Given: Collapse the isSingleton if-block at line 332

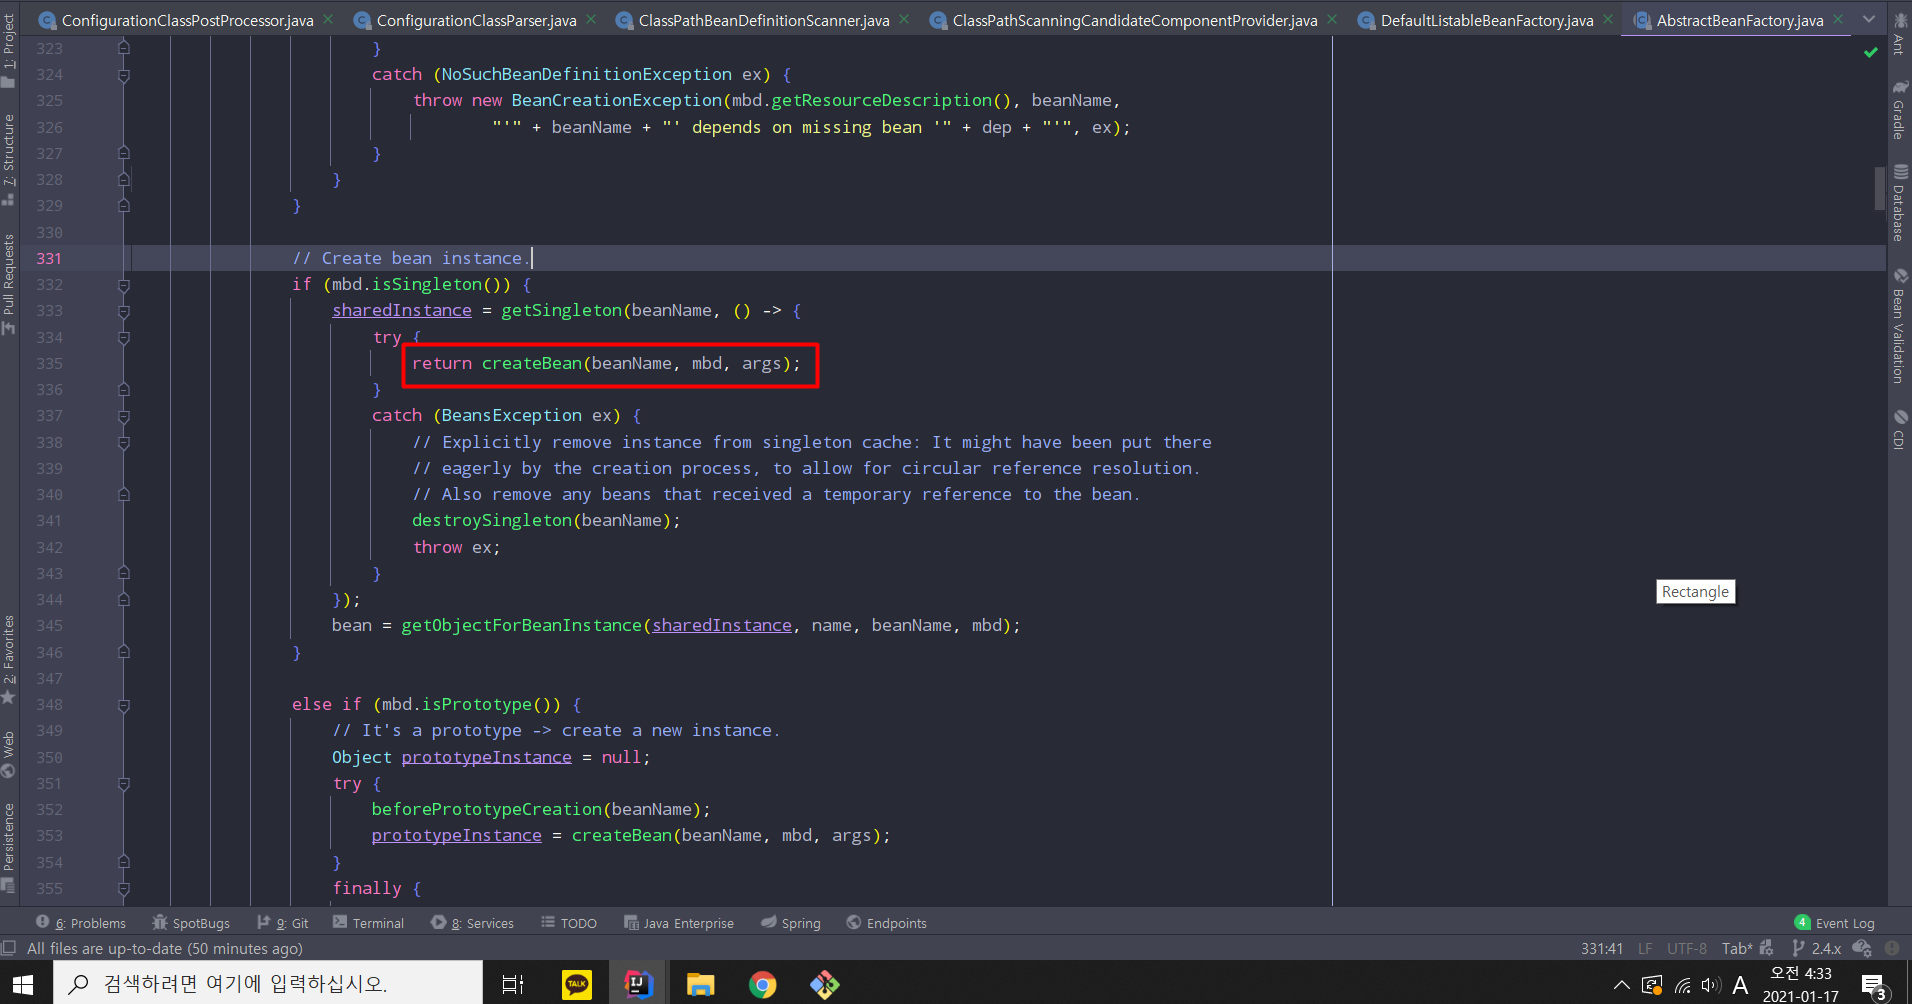Looking at the screenshot, I should pos(124,285).
